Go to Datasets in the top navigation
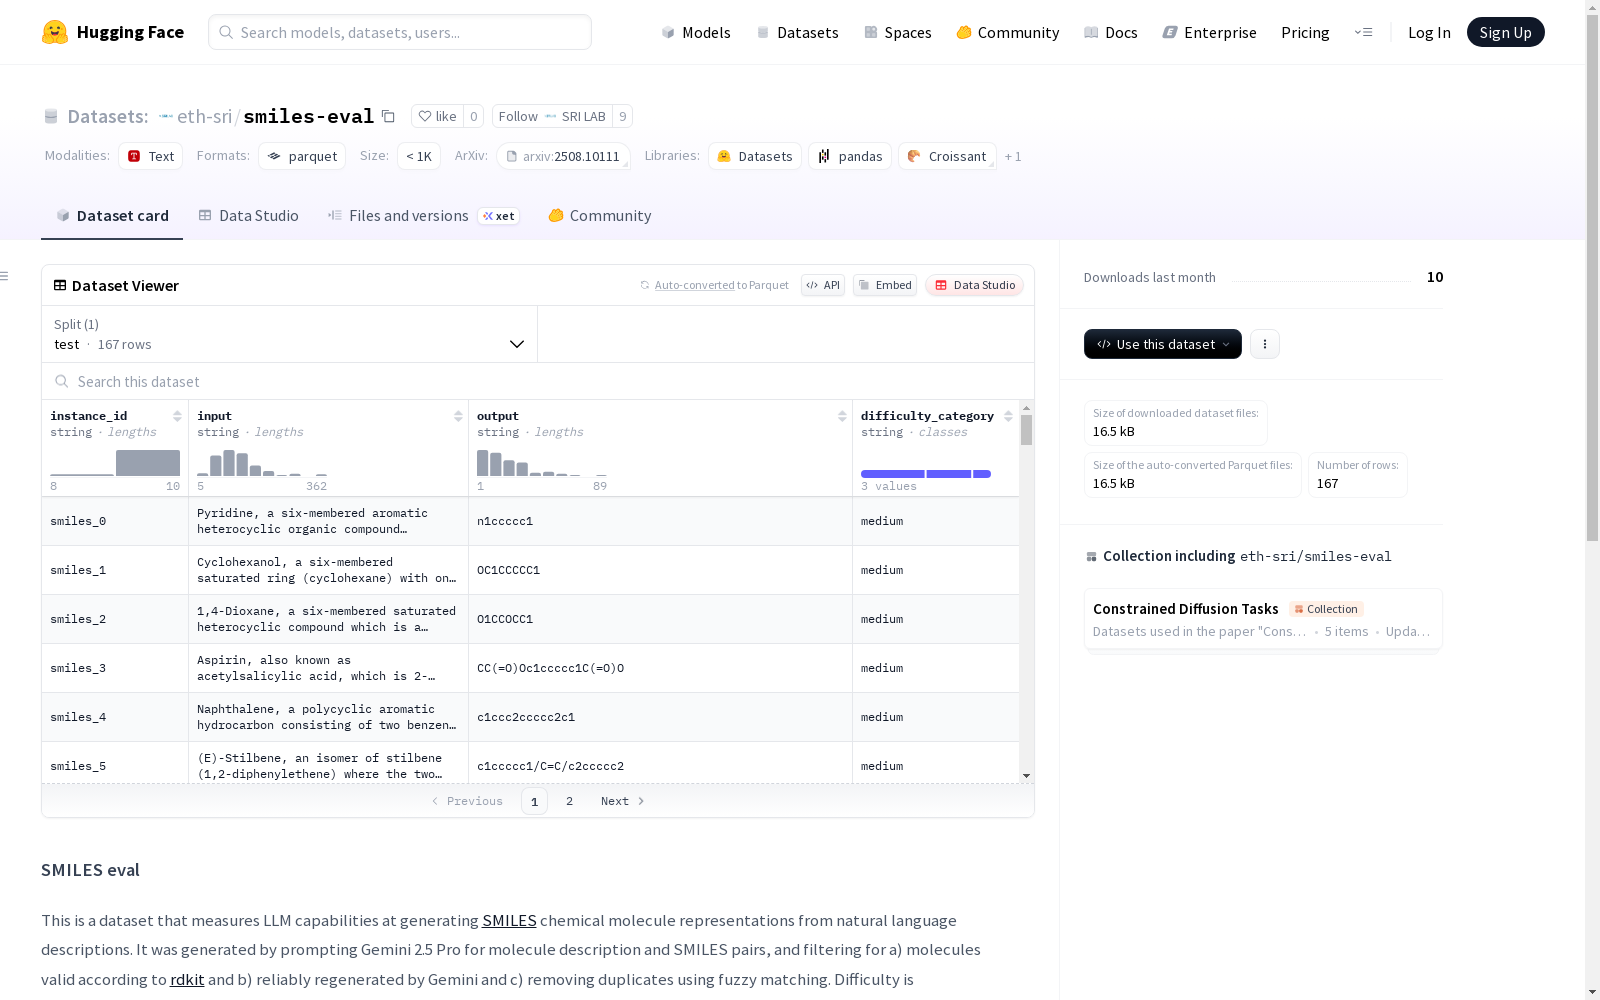Screen dimensions: 1600x1000 (x=797, y=32)
